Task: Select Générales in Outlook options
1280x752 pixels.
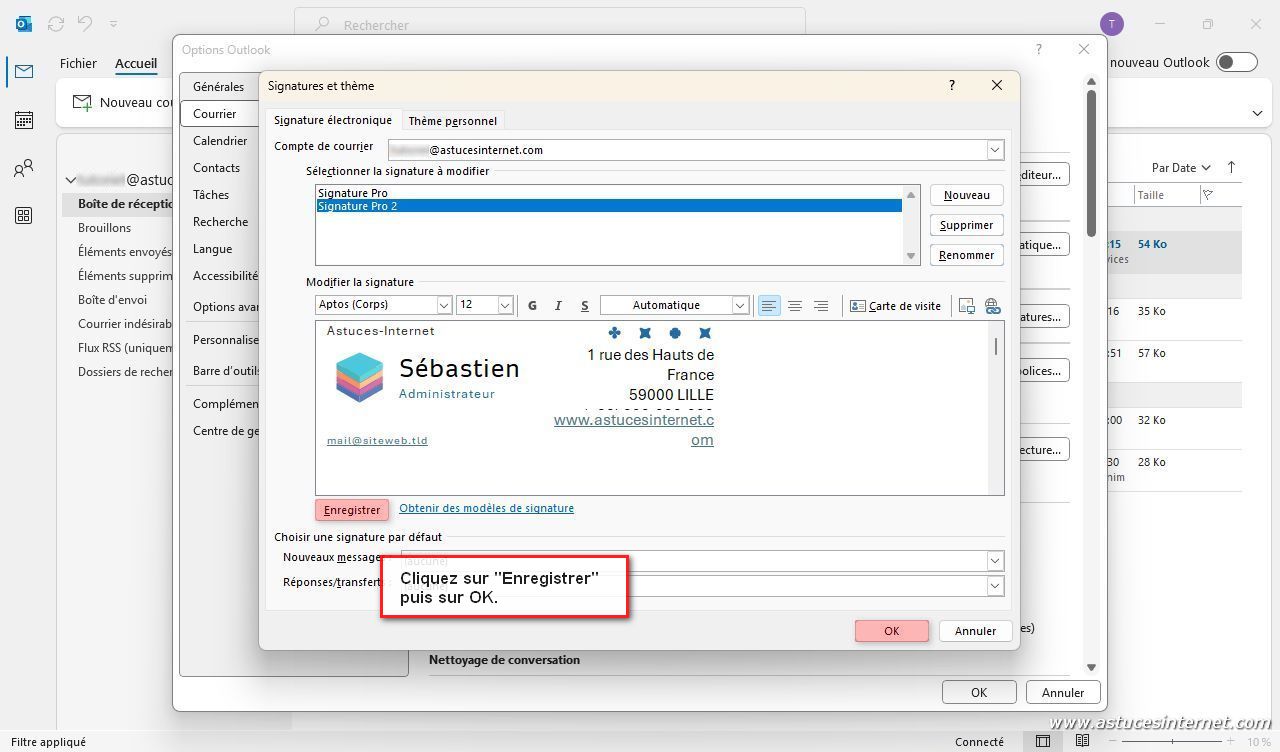Action: (x=218, y=87)
